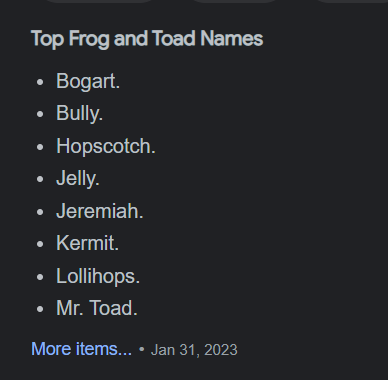Click the cut-off middle chip at top
This screenshot has height=380, width=388.
(x=234, y=1)
